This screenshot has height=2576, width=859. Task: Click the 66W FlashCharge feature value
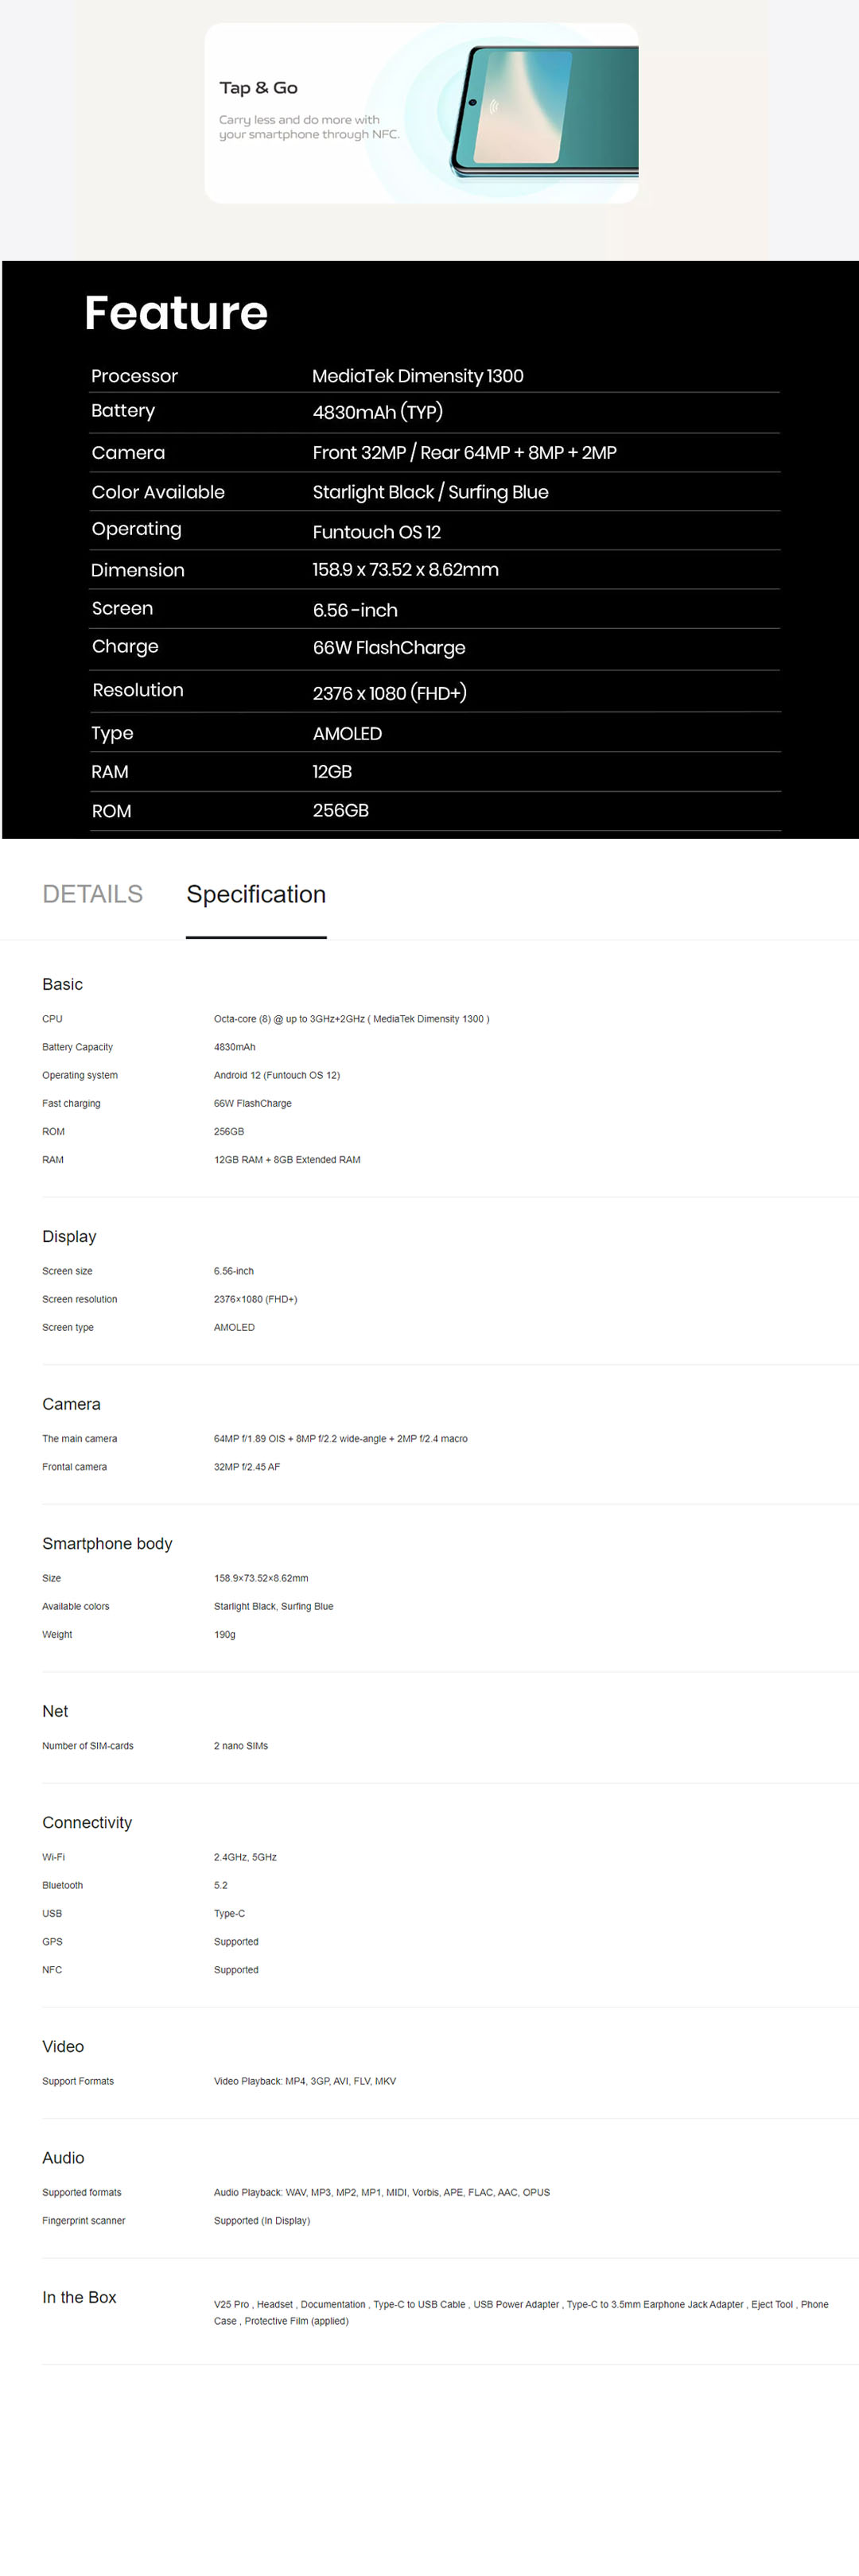tap(388, 648)
